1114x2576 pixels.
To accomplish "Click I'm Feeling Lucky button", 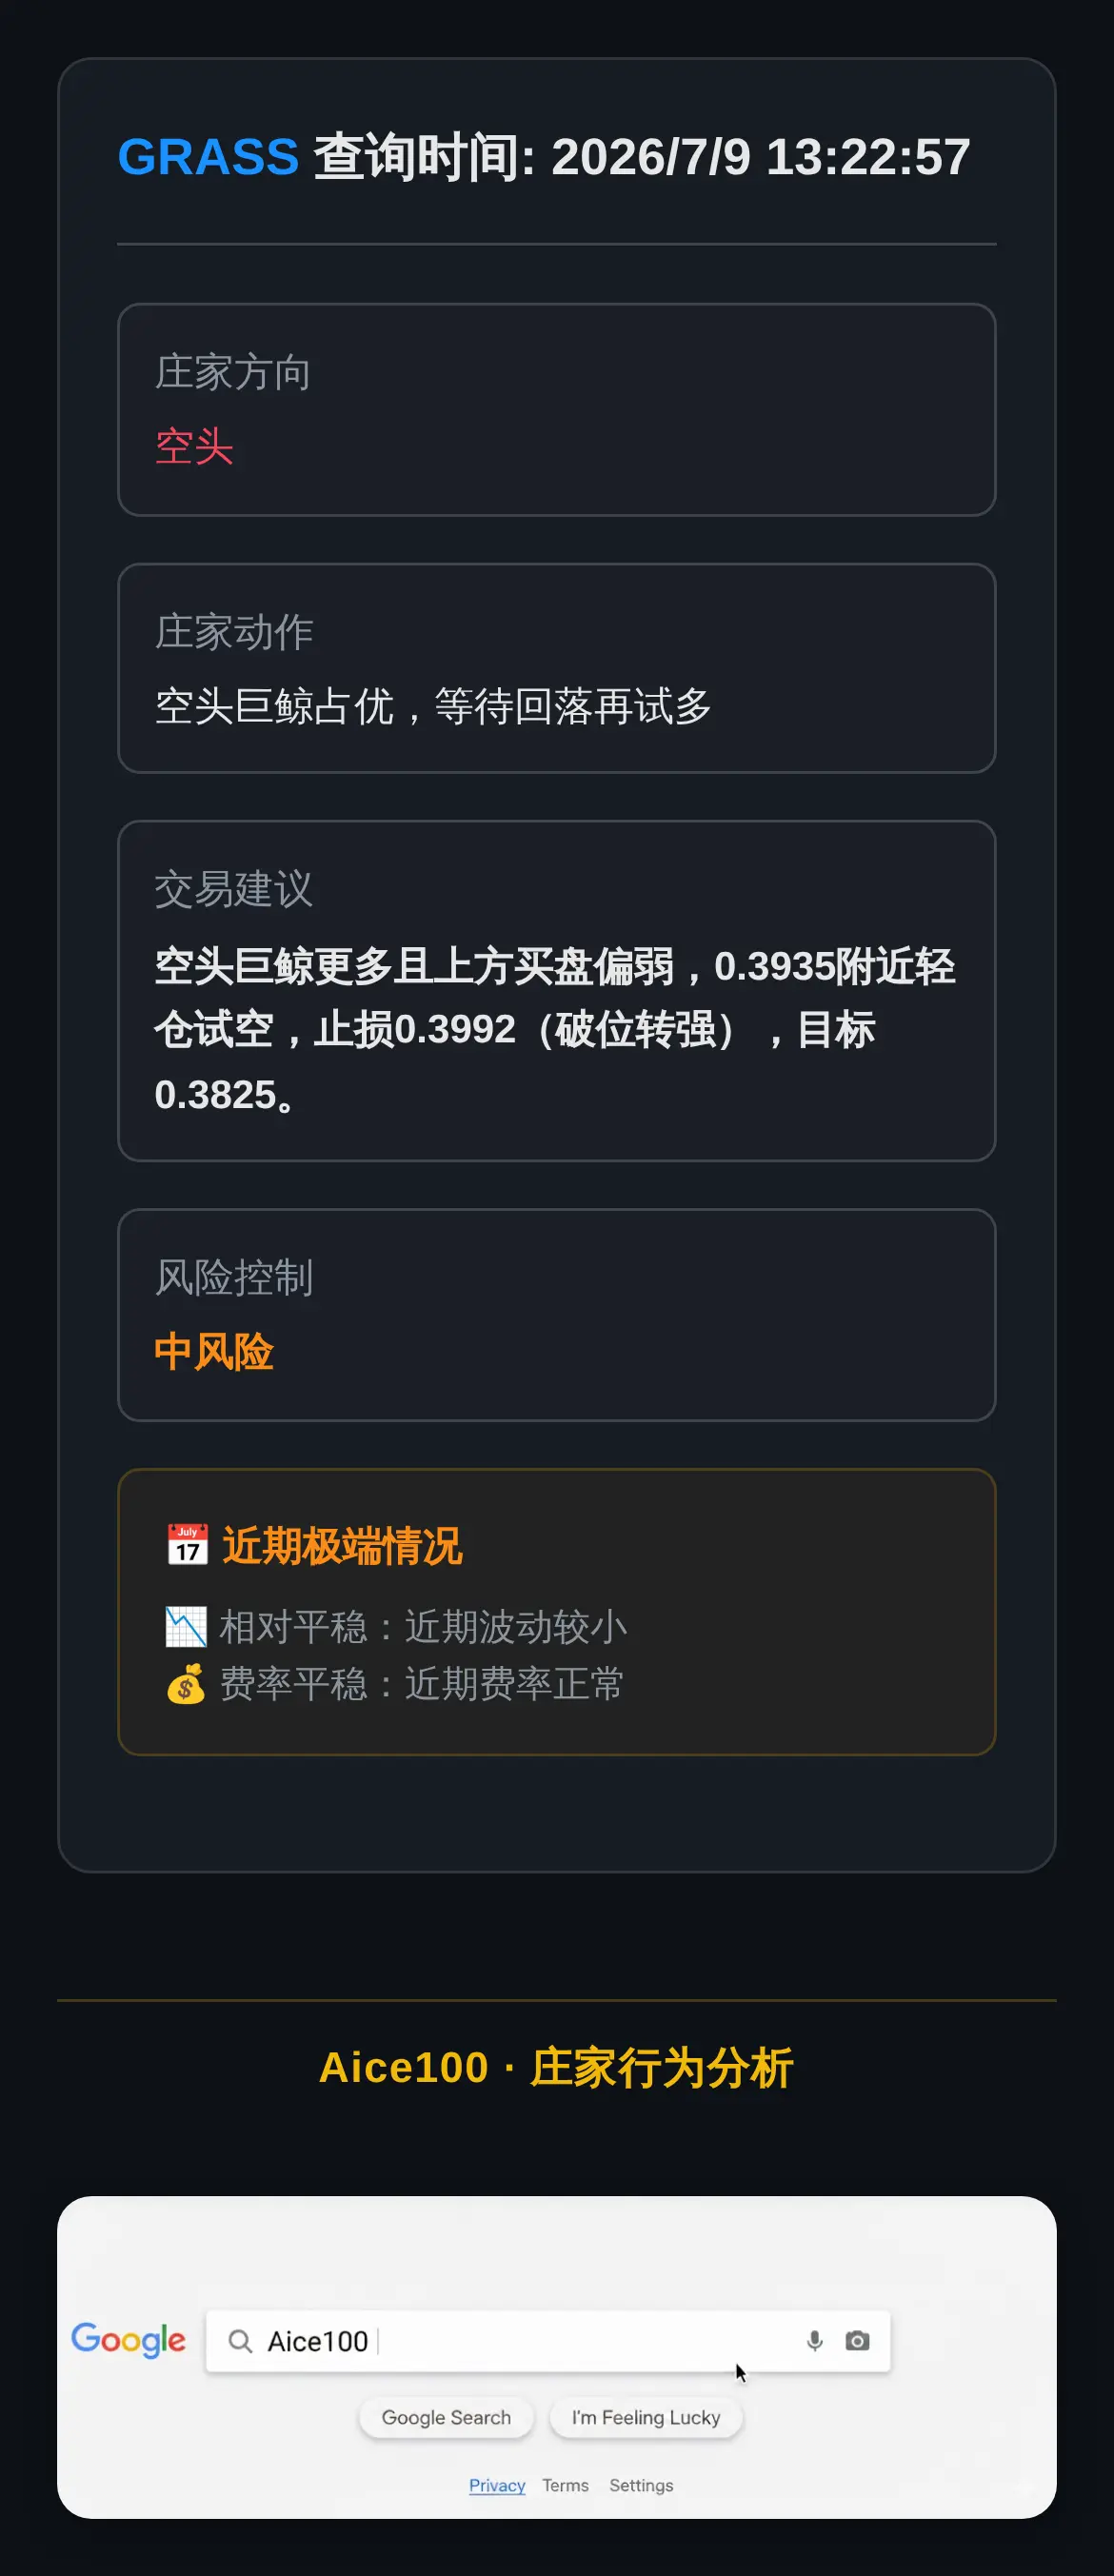I will click(x=646, y=2417).
